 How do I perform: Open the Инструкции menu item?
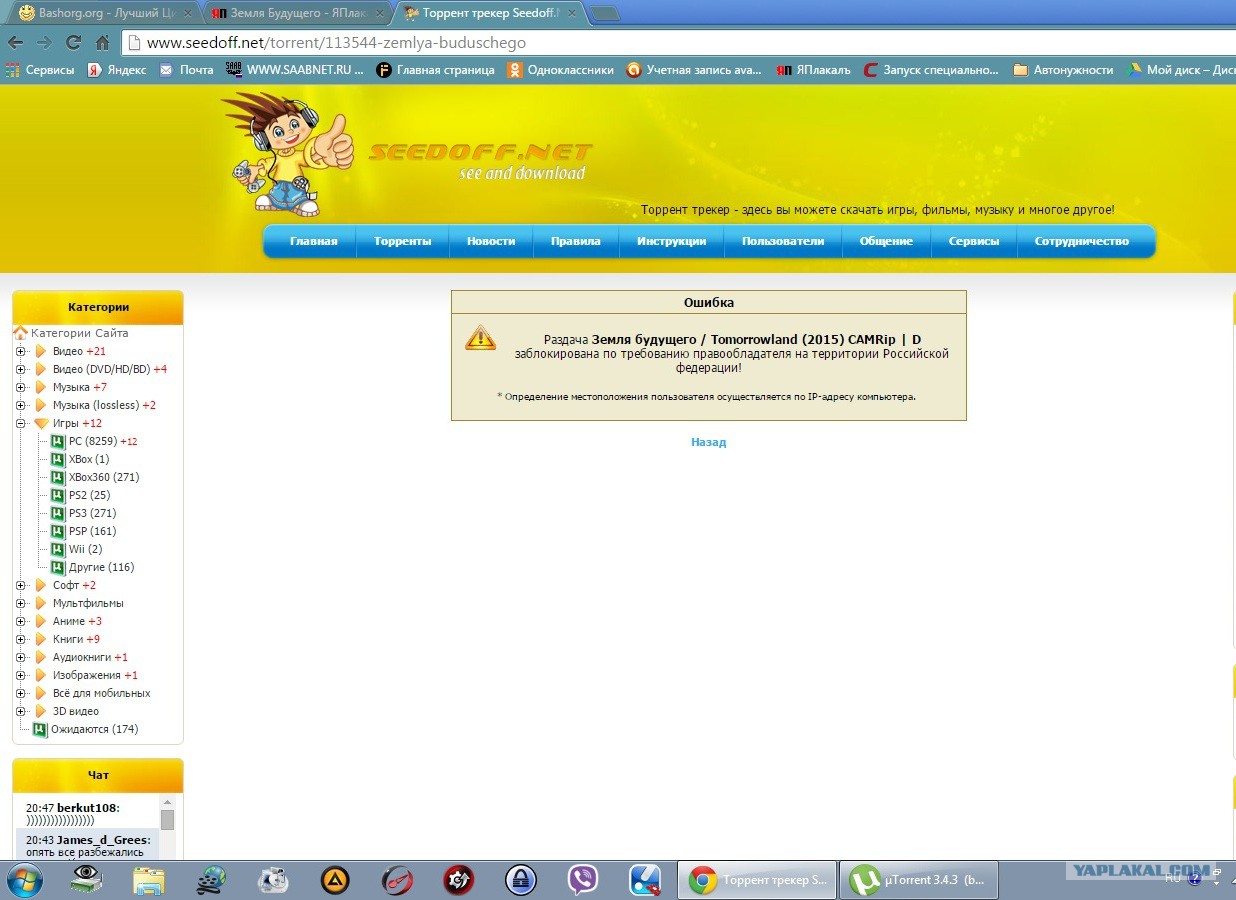(x=672, y=241)
